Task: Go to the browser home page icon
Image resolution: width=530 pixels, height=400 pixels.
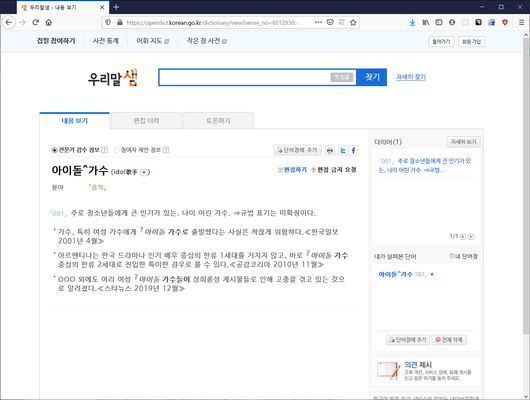Action: (x=49, y=22)
